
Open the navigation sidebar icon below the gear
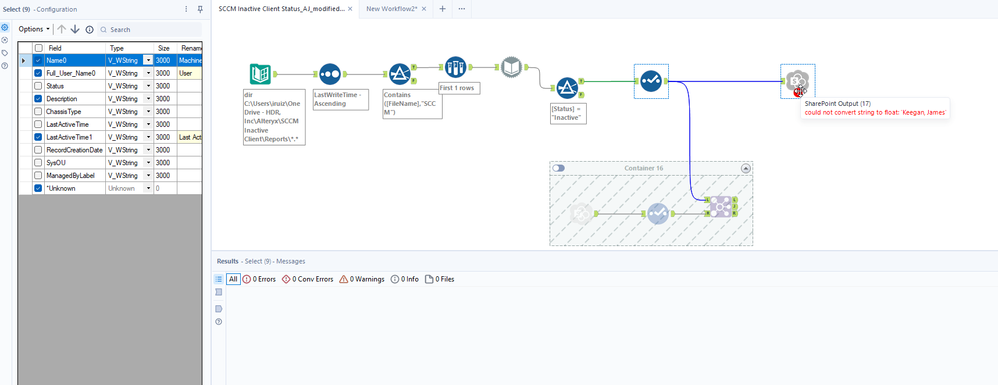(x=5, y=40)
